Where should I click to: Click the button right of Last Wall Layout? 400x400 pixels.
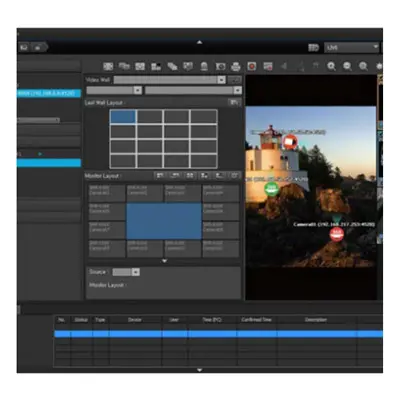pyautogui.click(x=235, y=102)
